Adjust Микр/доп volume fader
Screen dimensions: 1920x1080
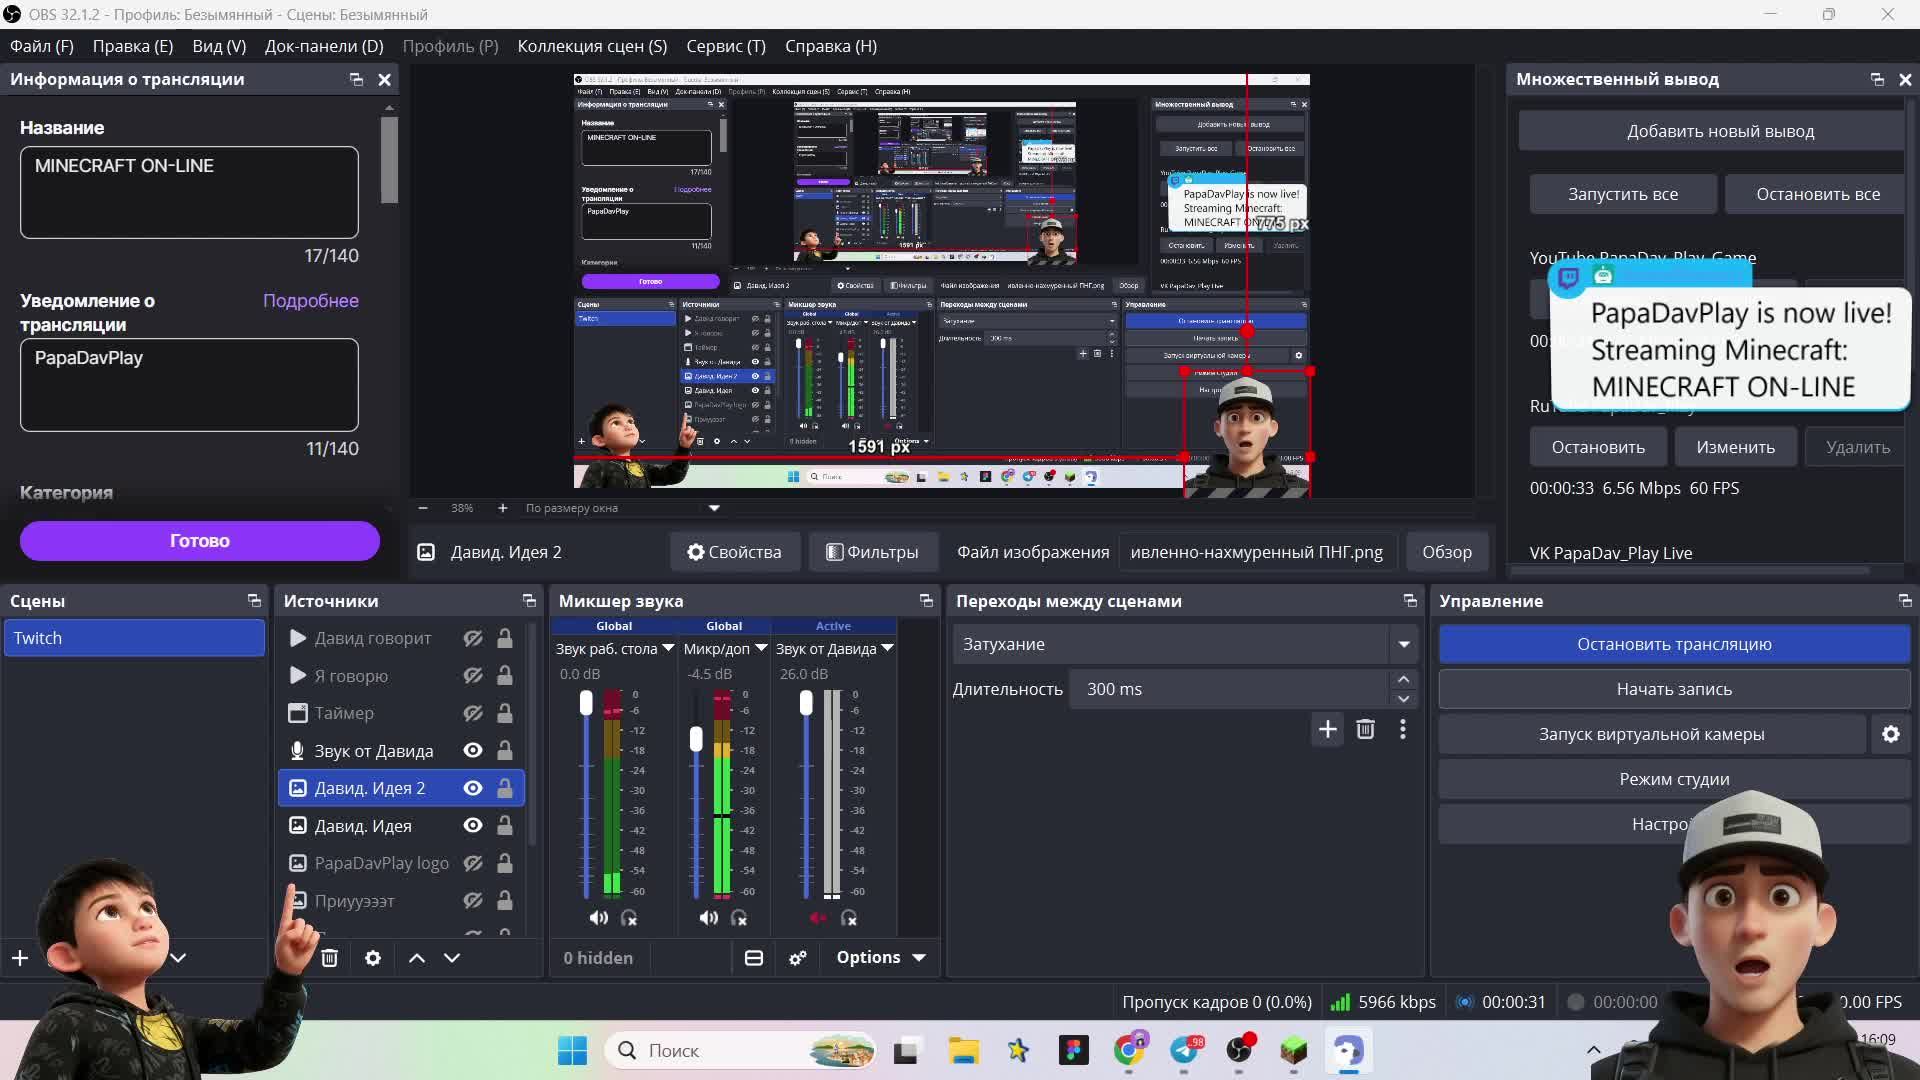pyautogui.click(x=696, y=739)
